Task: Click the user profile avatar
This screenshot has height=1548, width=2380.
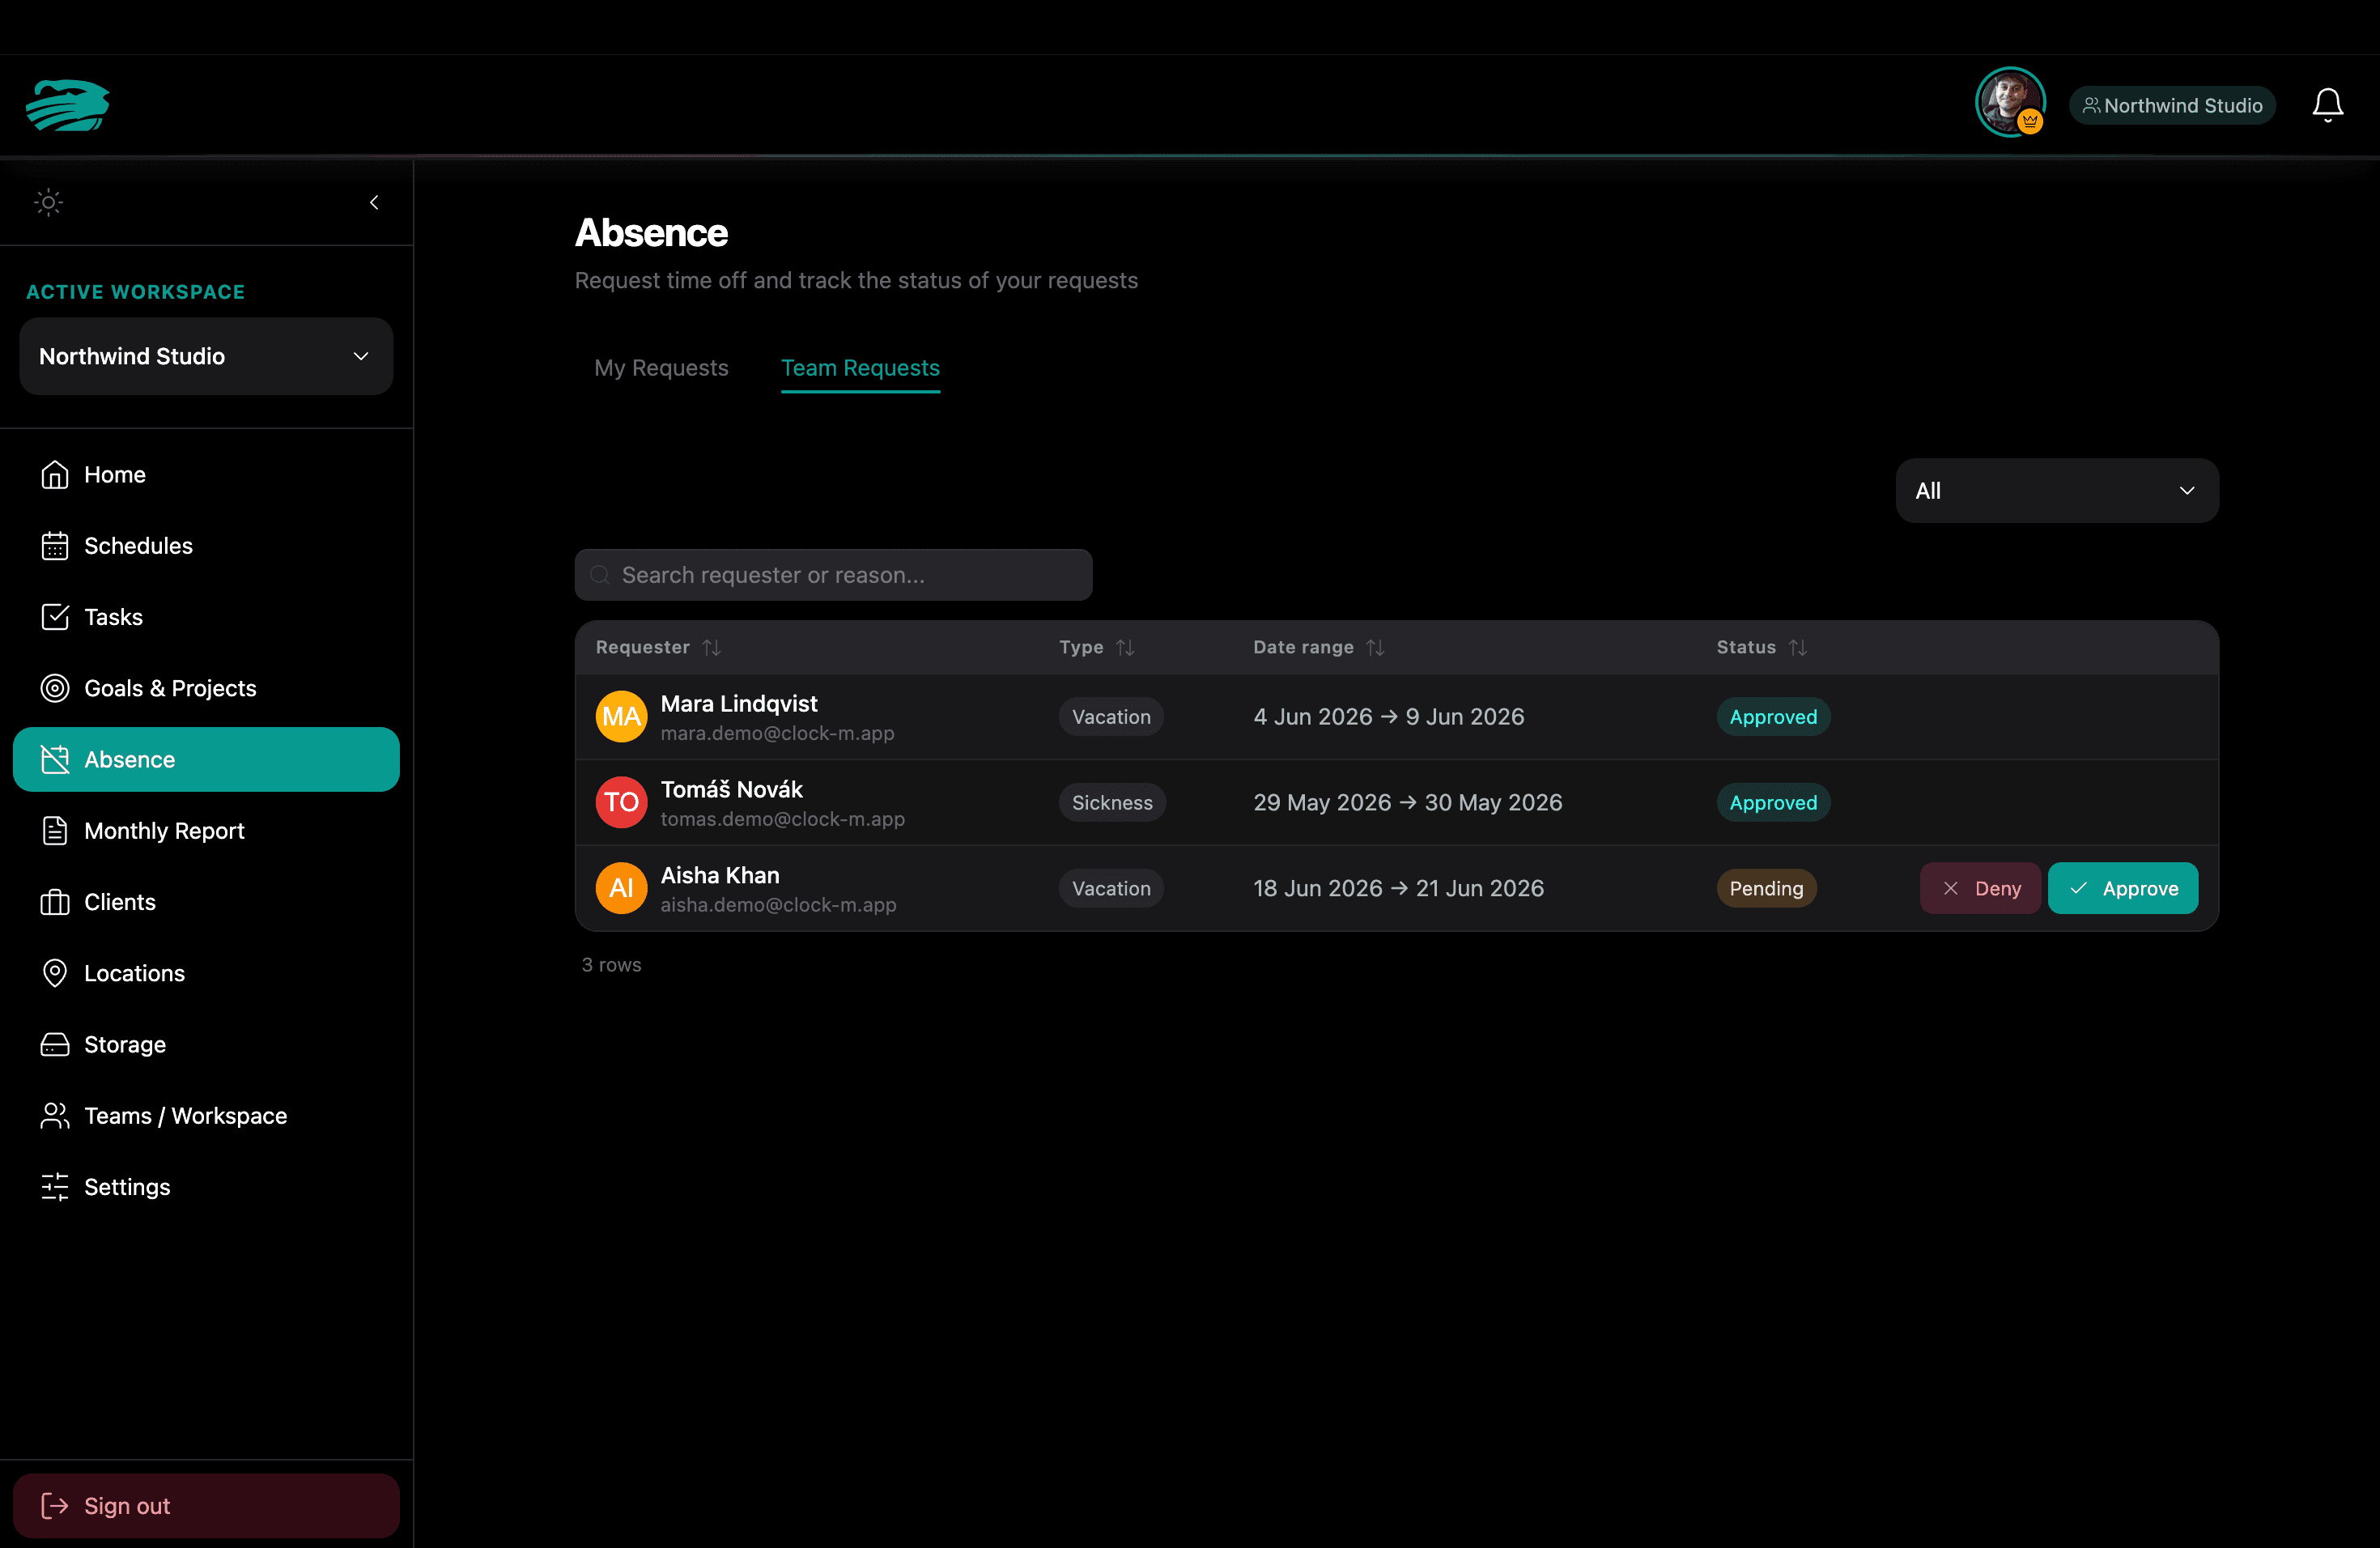Action: point(2010,102)
